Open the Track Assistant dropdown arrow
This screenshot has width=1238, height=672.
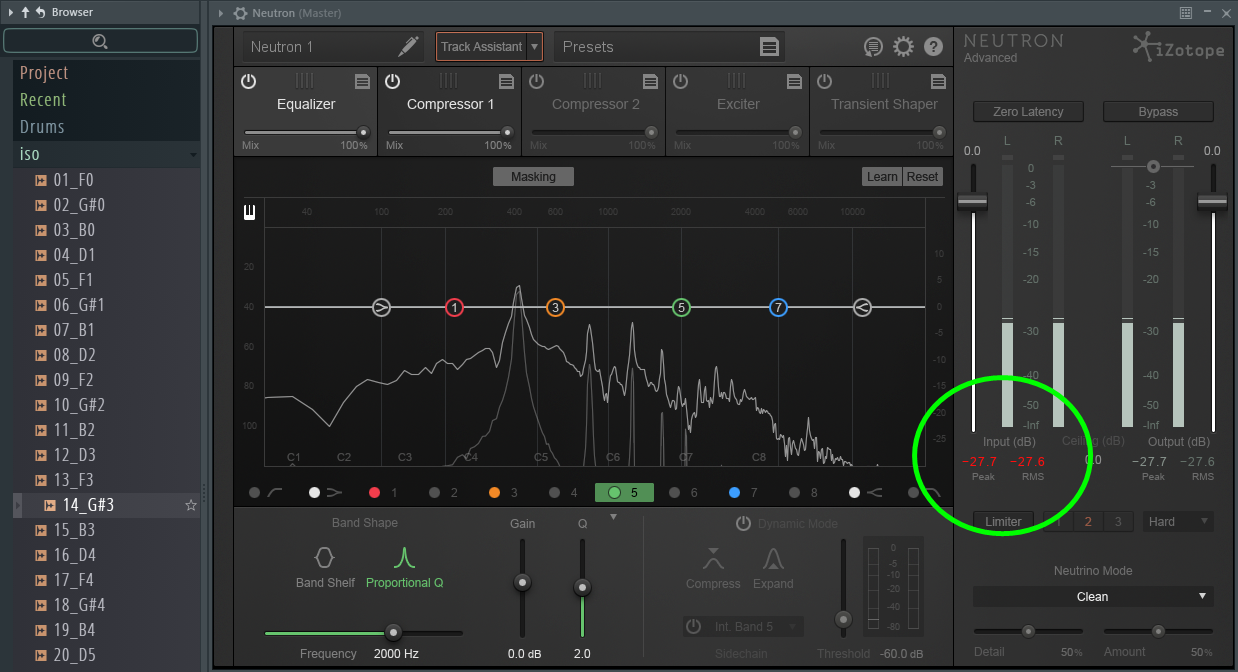[535, 47]
